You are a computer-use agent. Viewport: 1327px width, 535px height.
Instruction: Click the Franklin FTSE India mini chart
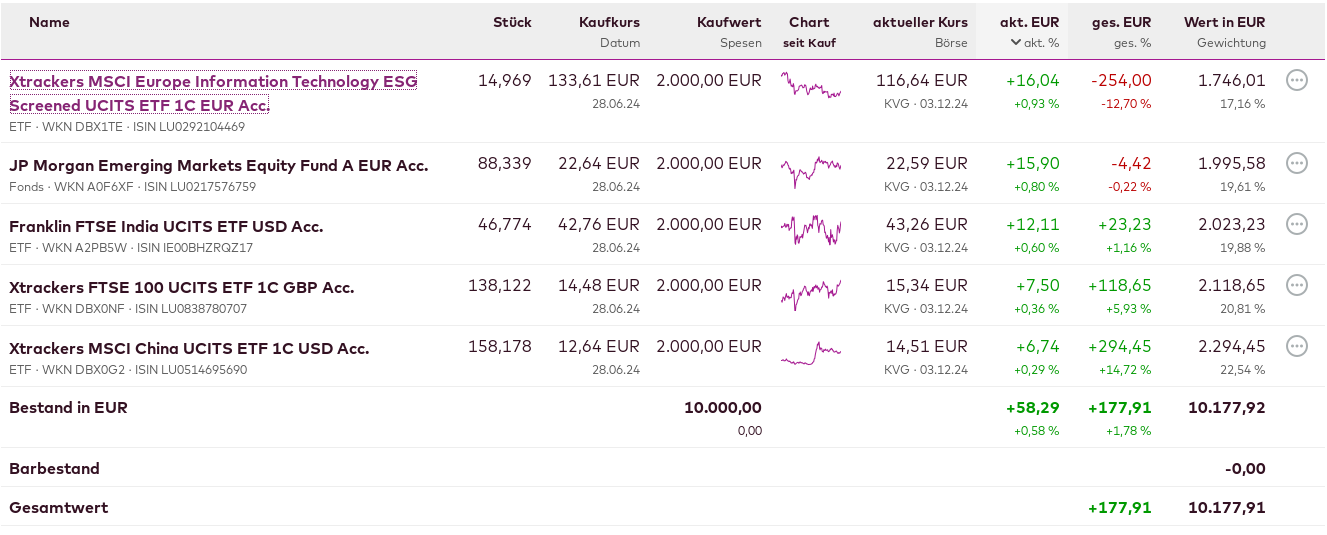(810, 230)
